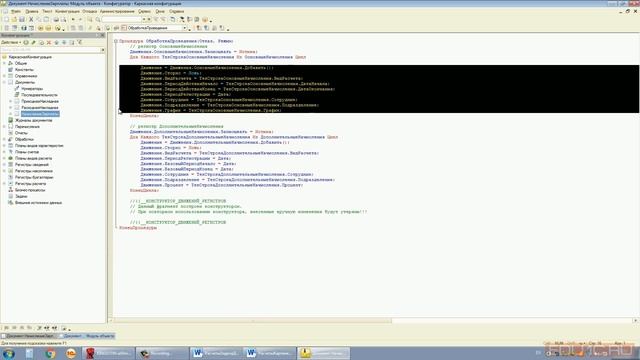The image size is (640, 360).
Task: Click the green Add icon in configuration panel toolbar
Action: pyautogui.click(x=26, y=42)
